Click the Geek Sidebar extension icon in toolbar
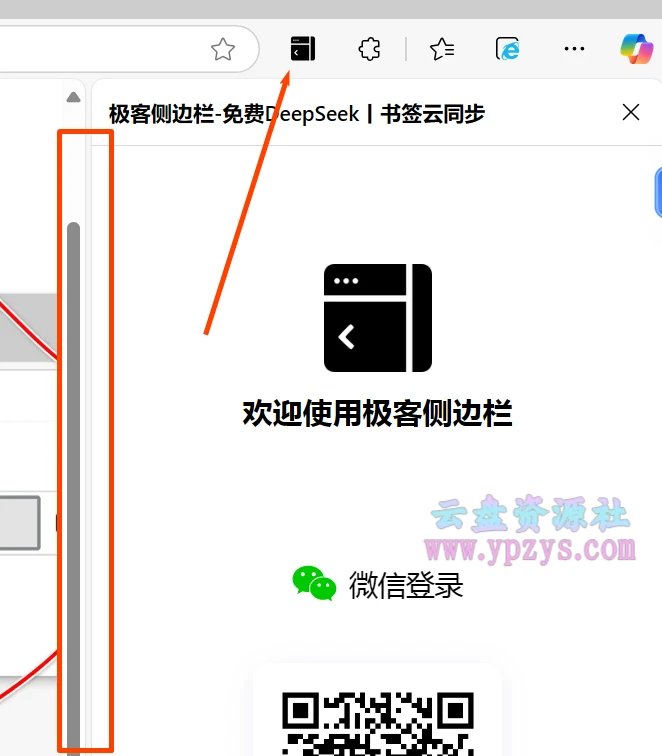 pyautogui.click(x=302, y=48)
